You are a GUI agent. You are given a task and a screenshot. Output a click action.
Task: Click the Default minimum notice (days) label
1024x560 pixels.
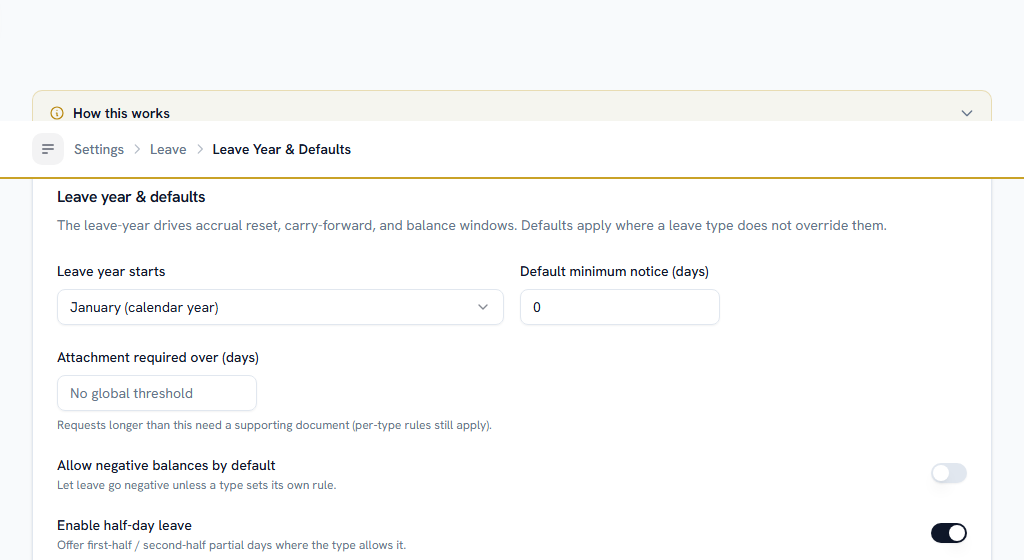pos(614,271)
